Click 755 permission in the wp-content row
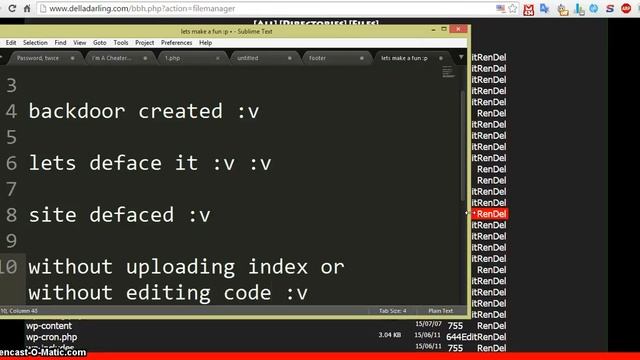640x360 pixels. pos(455,326)
